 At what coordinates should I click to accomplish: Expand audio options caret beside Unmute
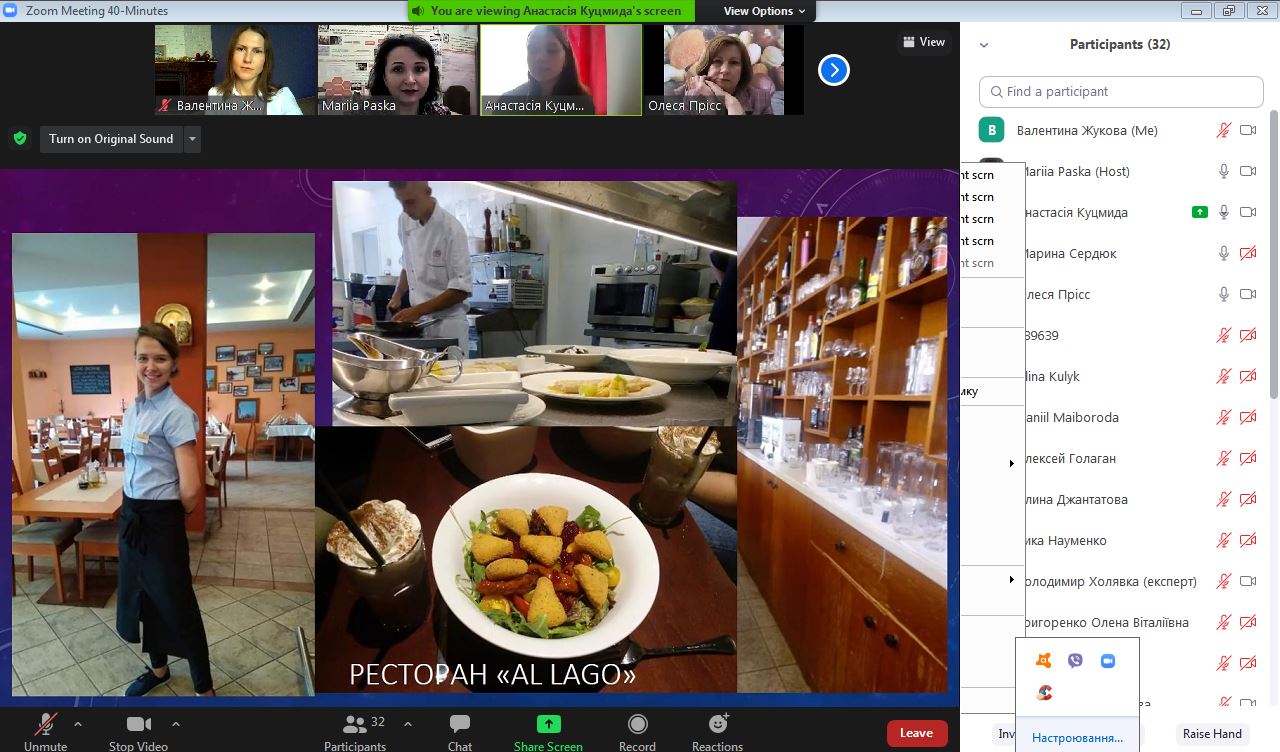tap(78, 723)
